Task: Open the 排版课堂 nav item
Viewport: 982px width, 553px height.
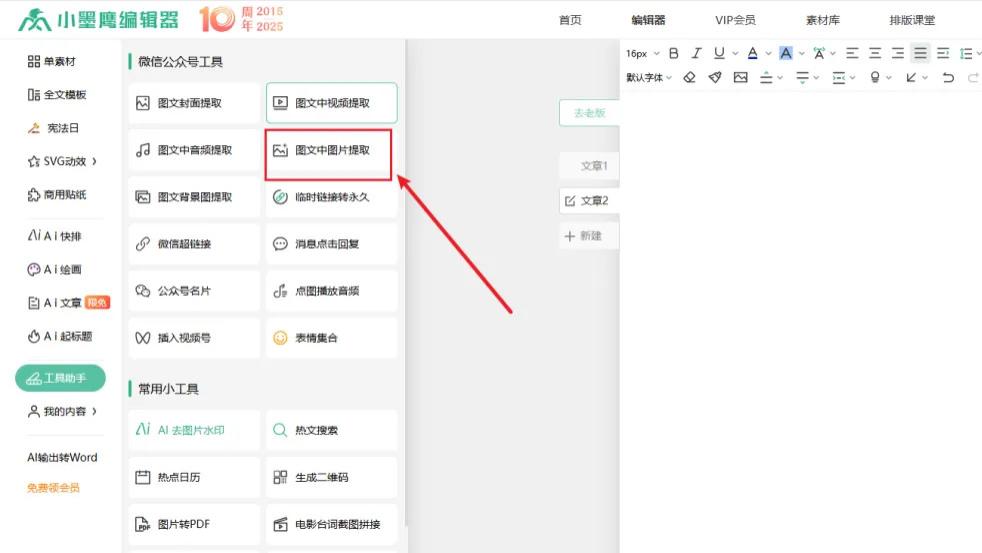Action: point(912,20)
